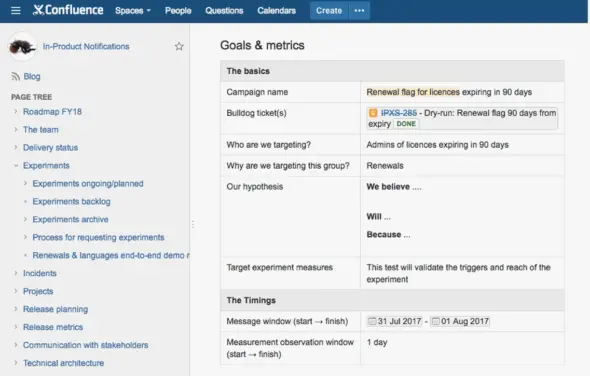Open Roadmap FY18 page
This screenshot has width=590, height=376.
[x=52, y=111]
